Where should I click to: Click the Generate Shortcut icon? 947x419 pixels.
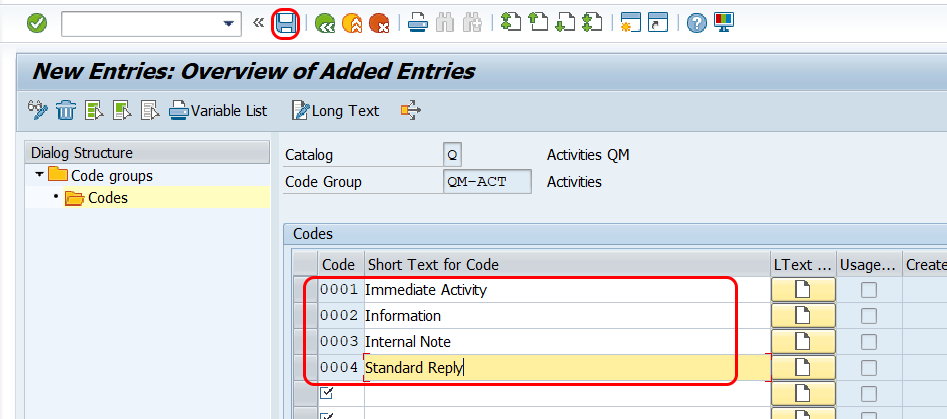[x=658, y=24]
